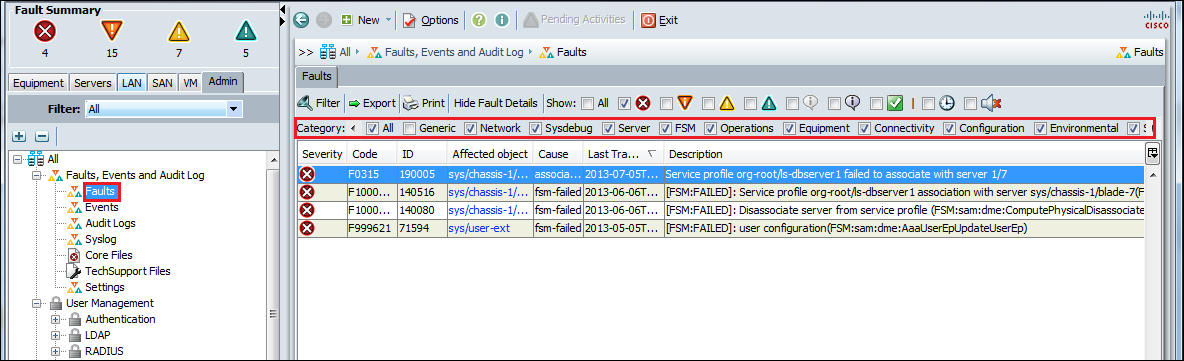
Task: Collapse the User Management tree node
Action: click(36, 304)
